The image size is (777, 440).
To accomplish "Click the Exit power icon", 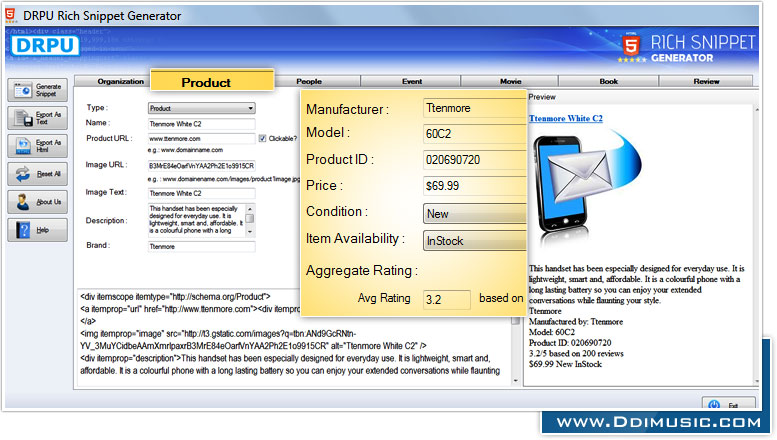I will click(714, 404).
